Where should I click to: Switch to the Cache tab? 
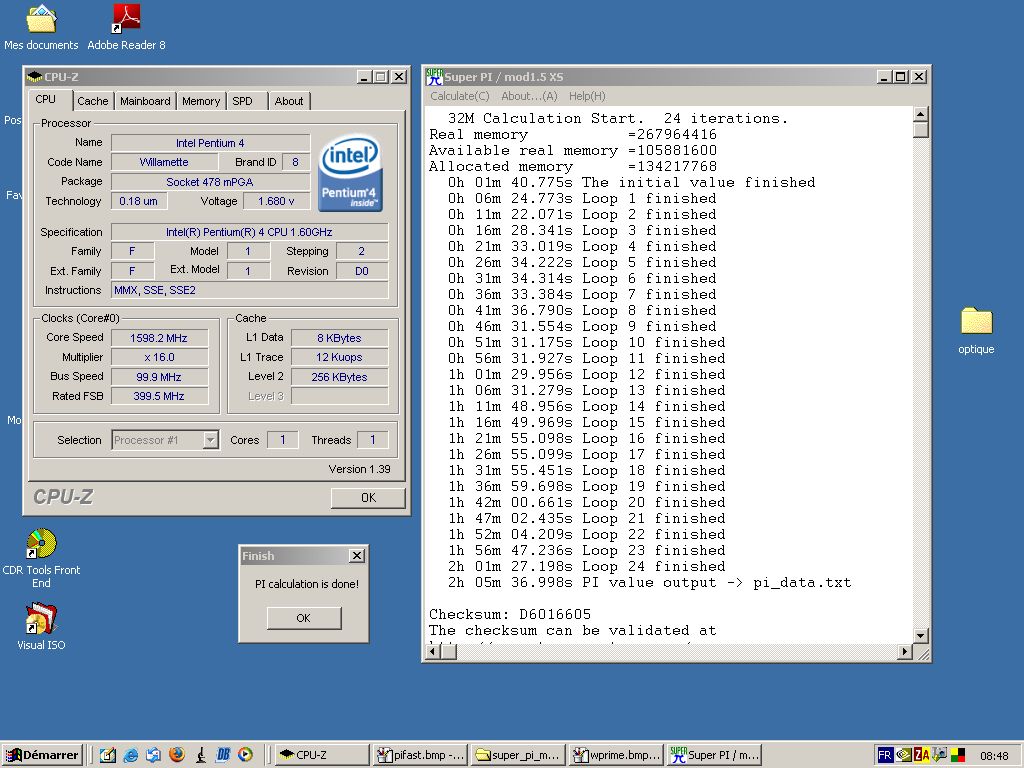(x=93, y=101)
